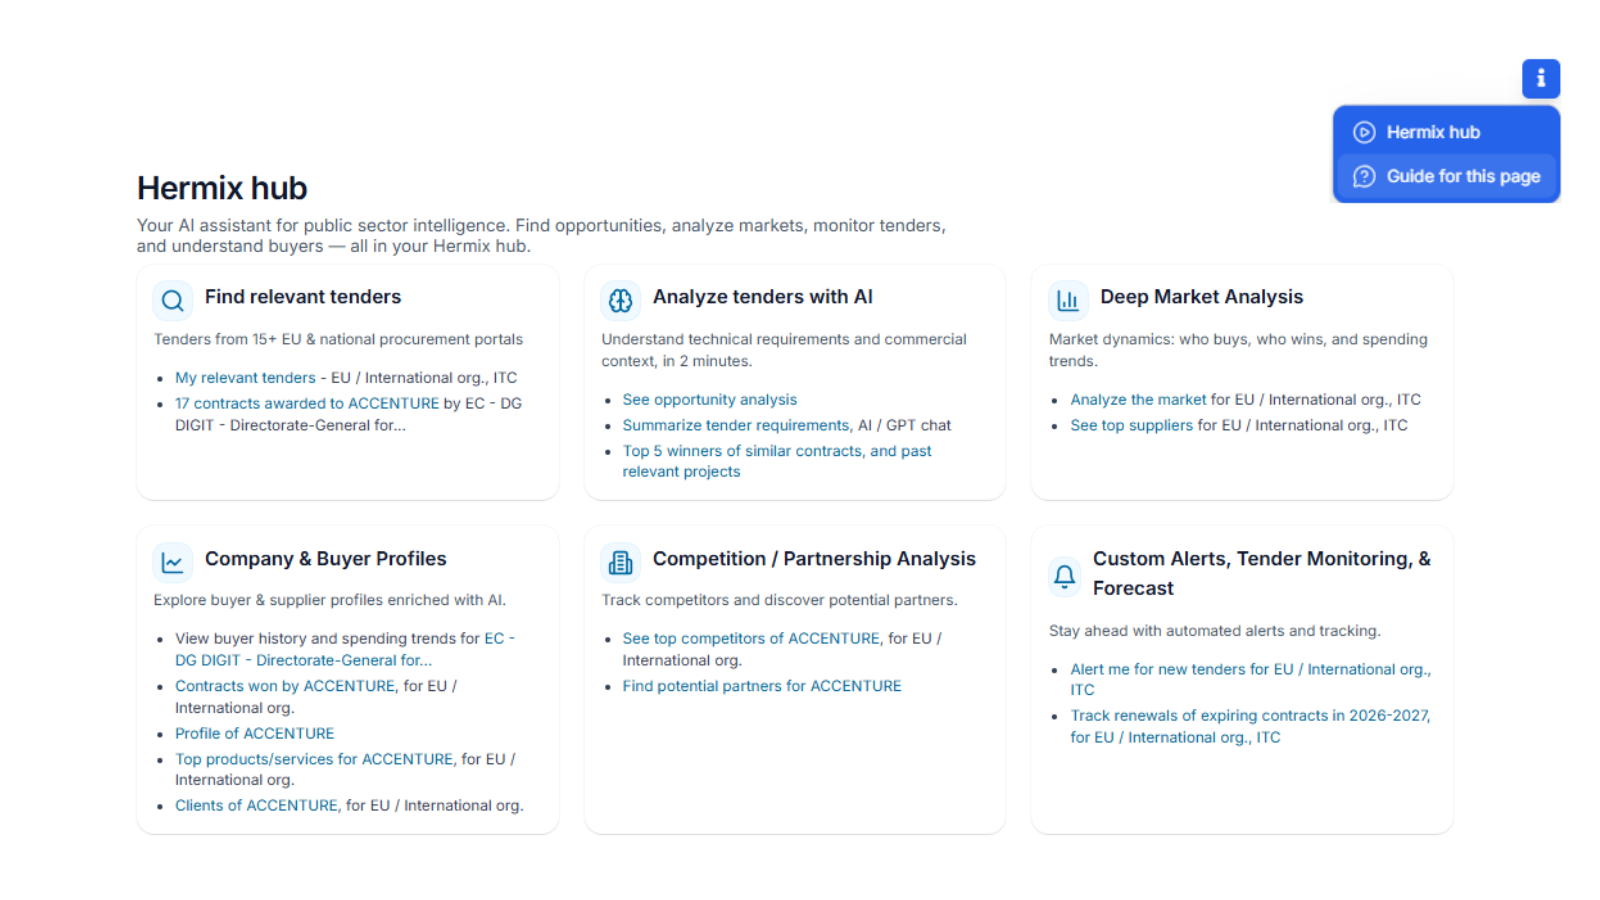Open Profile of ACCENTURE link
Viewport: 1600px width, 900px height.
254,734
